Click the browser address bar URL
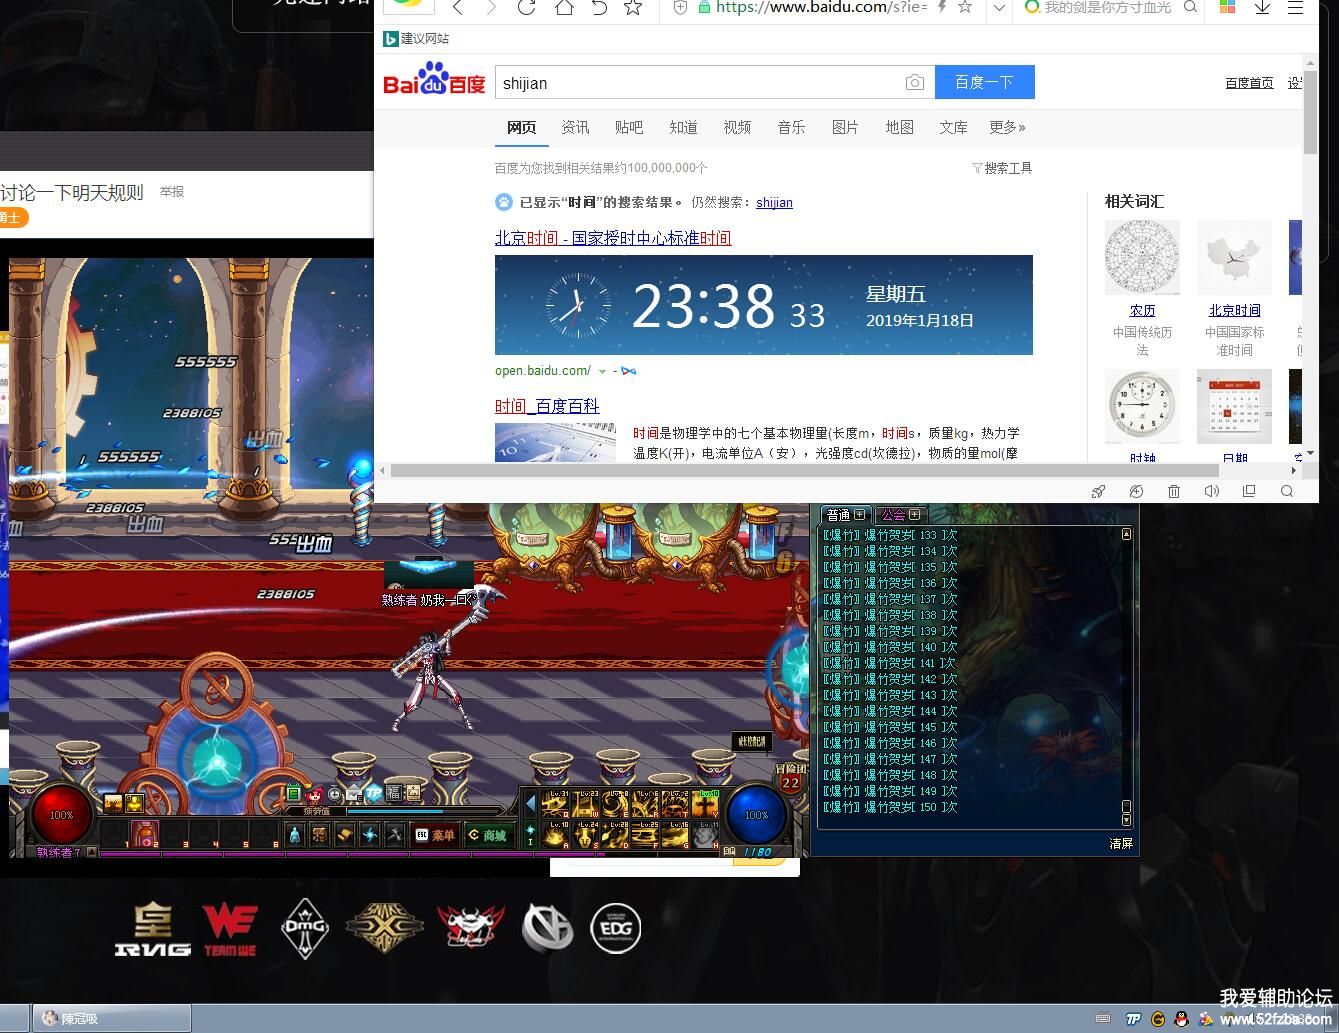 point(822,7)
